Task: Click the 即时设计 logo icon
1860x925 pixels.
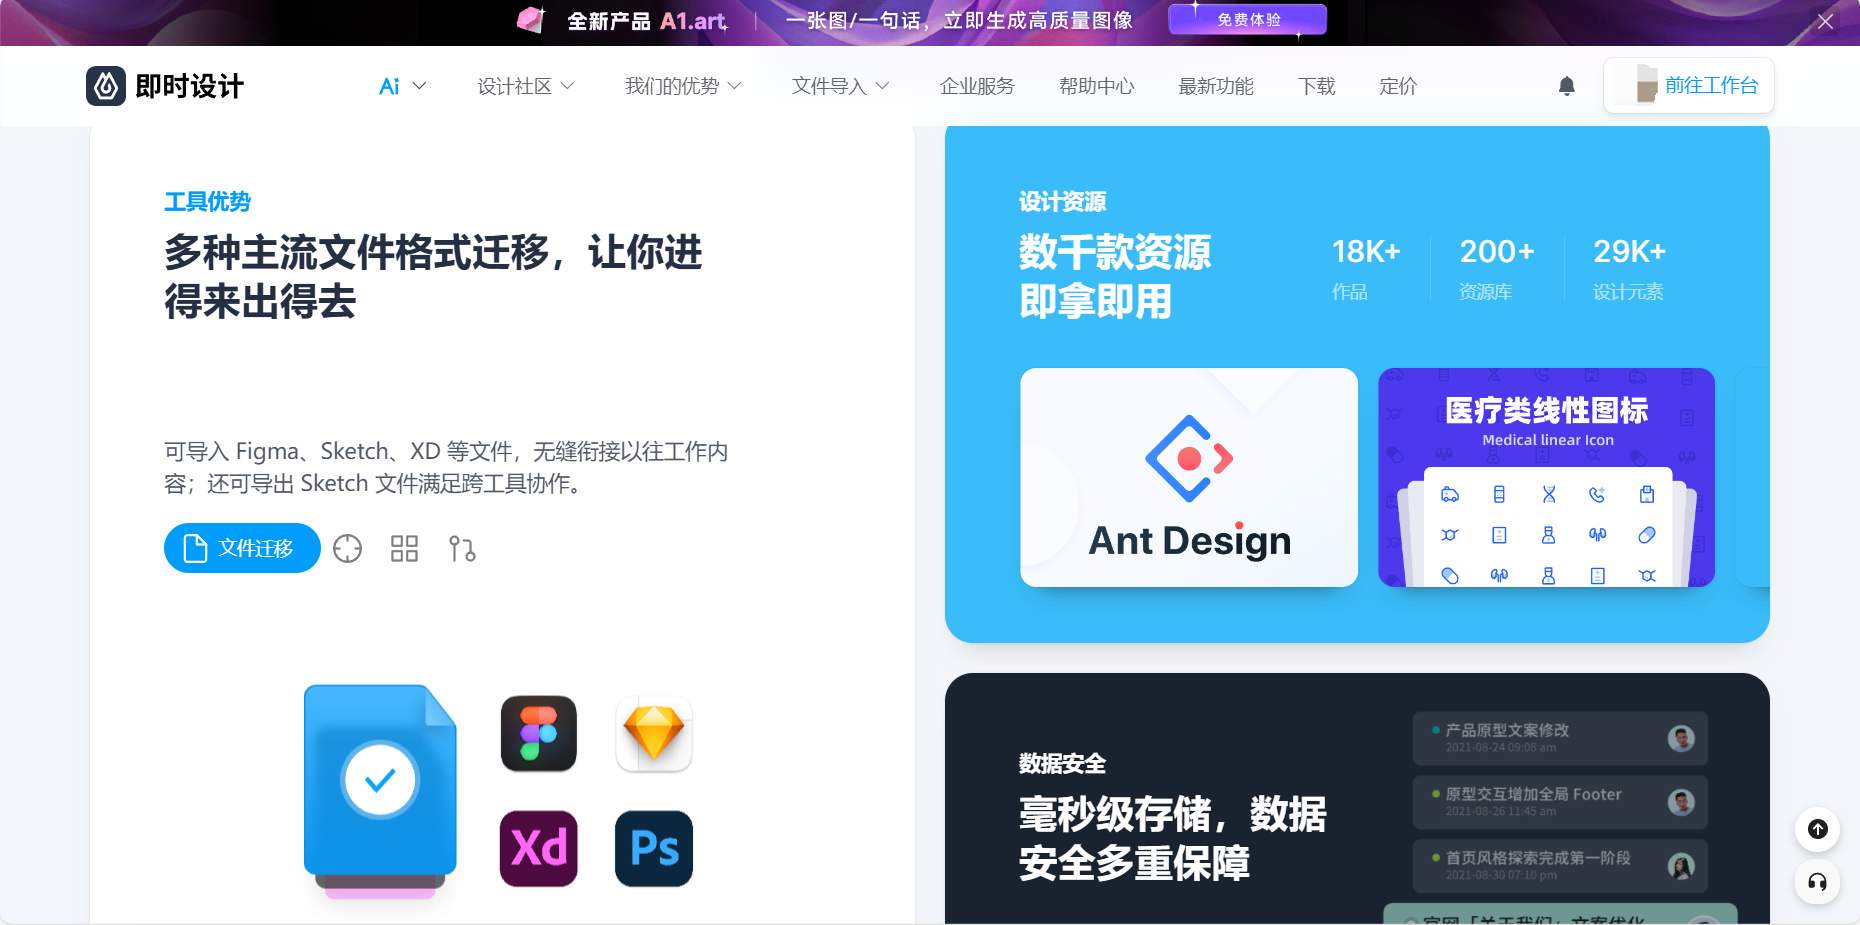Action: pyautogui.click(x=106, y=86)
